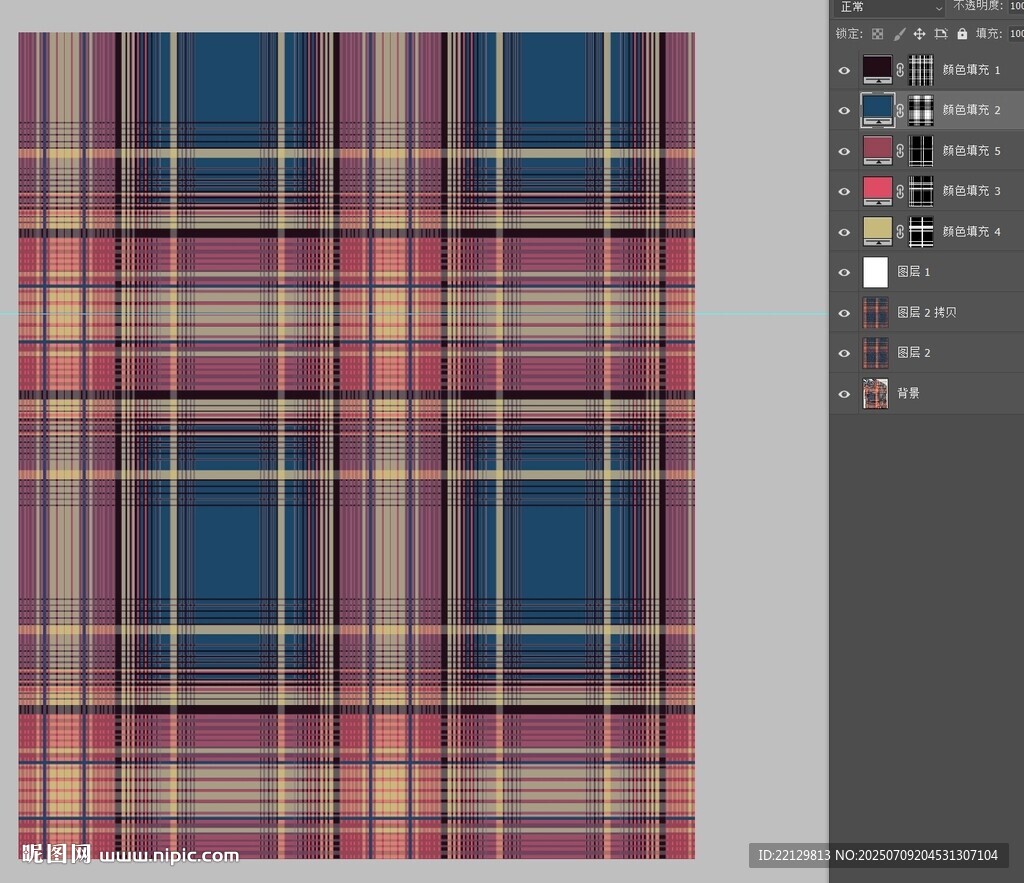Click the lock all padlock icon
This screenshot has height=883, width=1024.
click(x=962, y=34)
